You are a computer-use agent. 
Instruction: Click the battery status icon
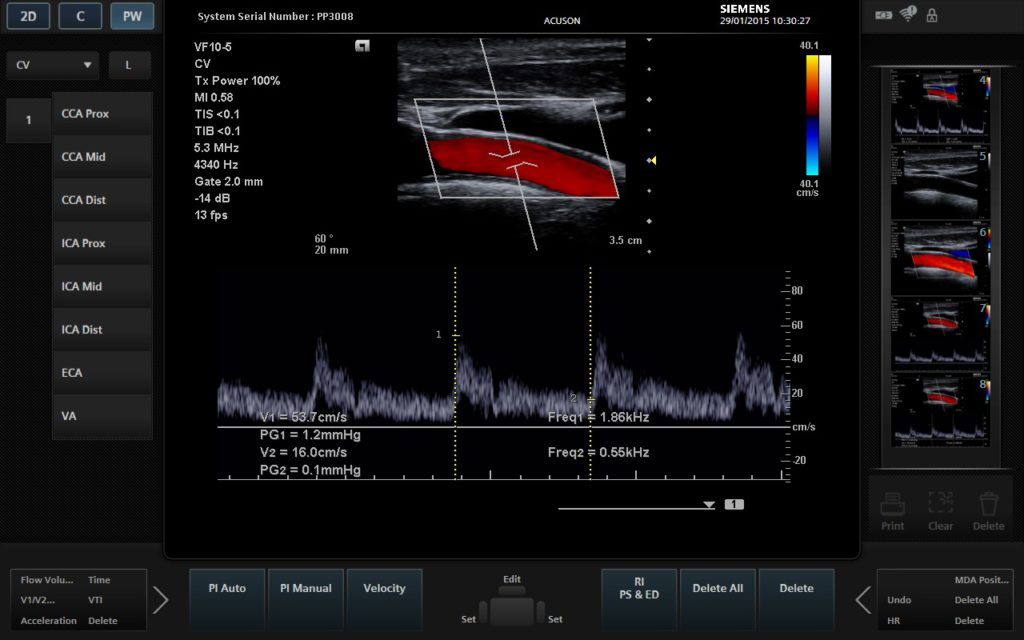884,15
